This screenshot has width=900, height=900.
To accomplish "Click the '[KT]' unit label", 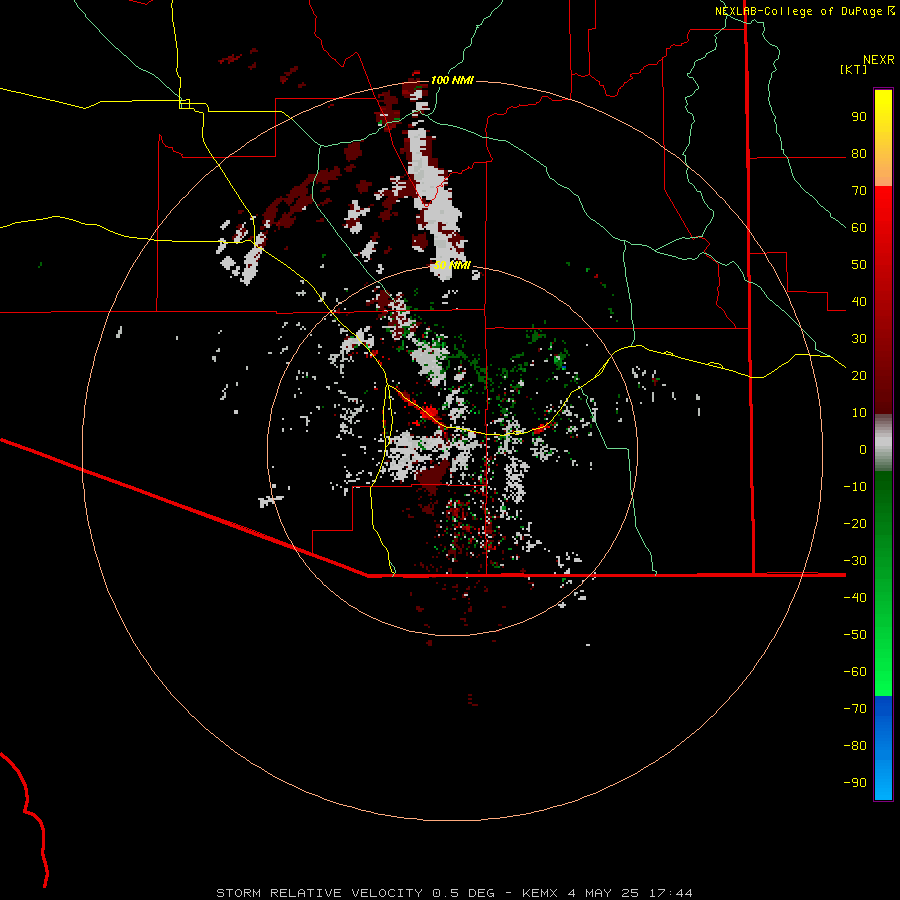I will [x=853, y=69].
